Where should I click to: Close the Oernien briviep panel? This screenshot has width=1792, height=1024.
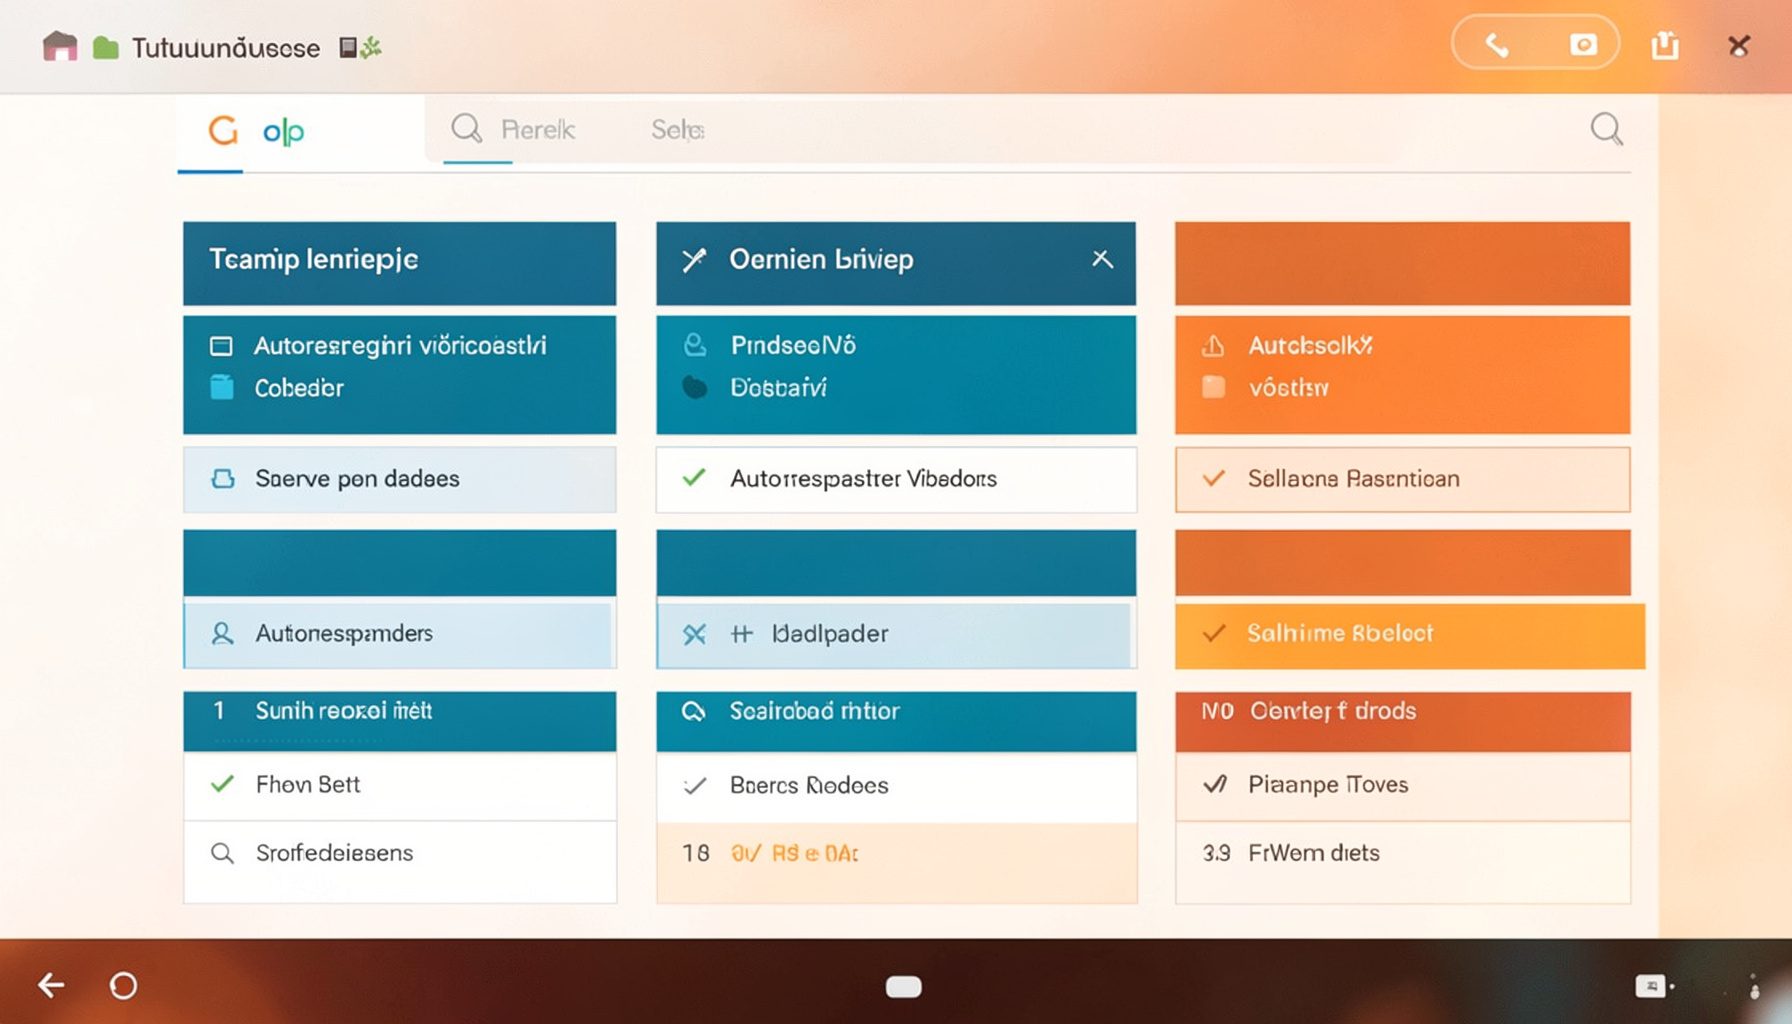point(1102,259)
